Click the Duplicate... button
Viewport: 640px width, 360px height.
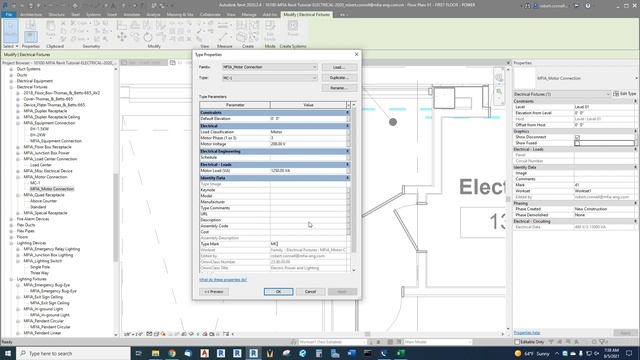pyautogui.click(x=339, y=78)
